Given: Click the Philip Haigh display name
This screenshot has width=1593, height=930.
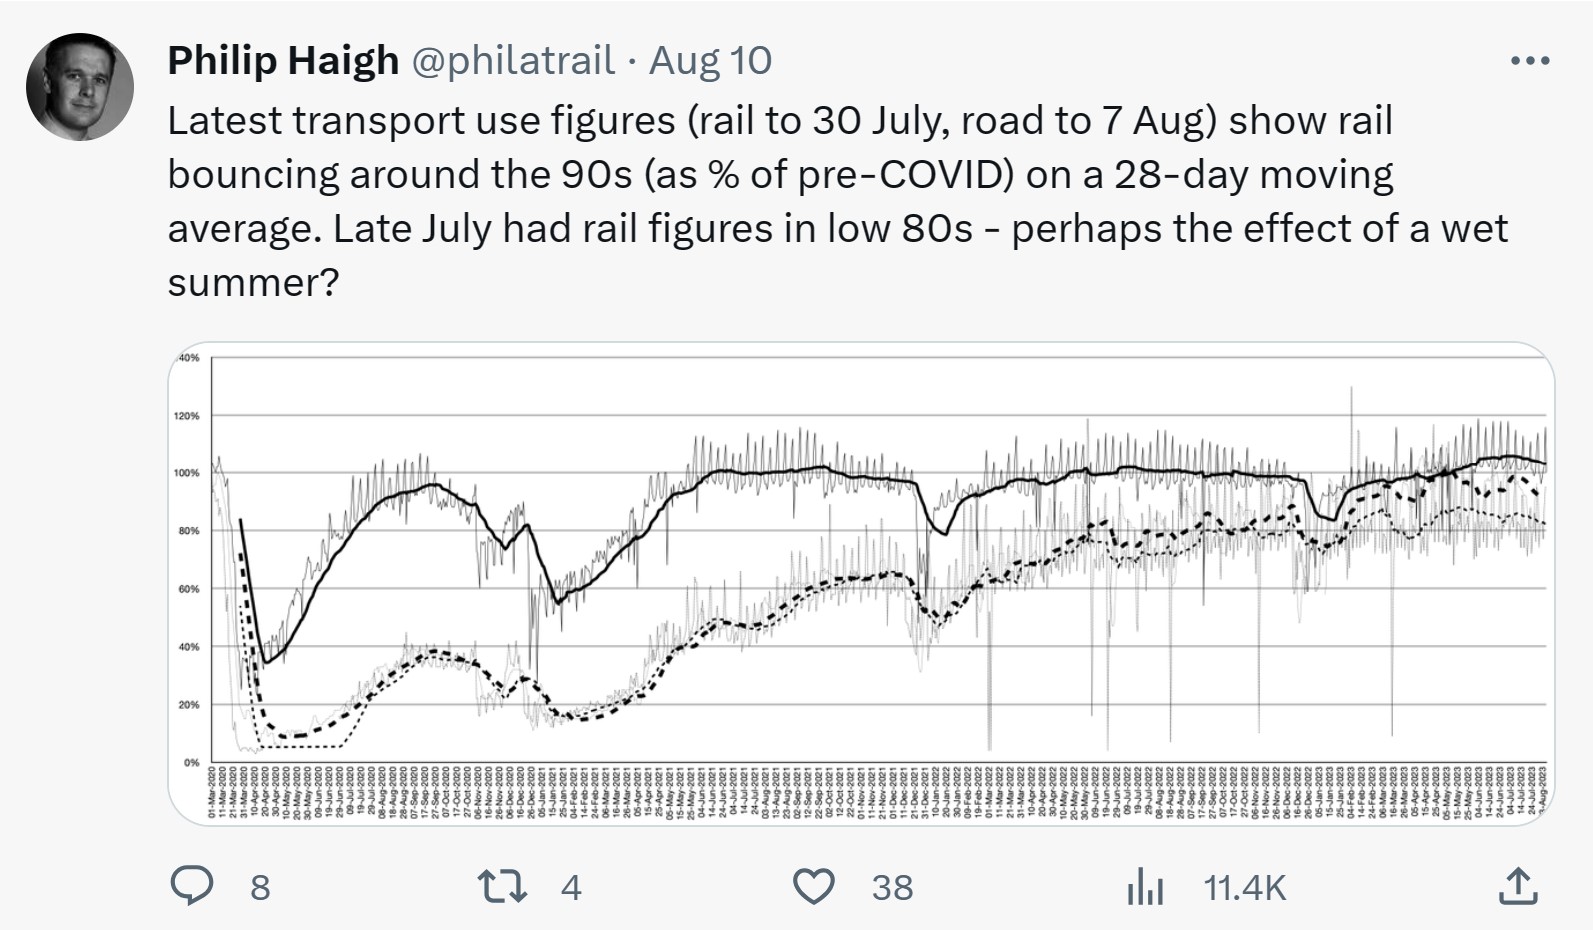Looking at the screenshot, I should pos(283,61).
